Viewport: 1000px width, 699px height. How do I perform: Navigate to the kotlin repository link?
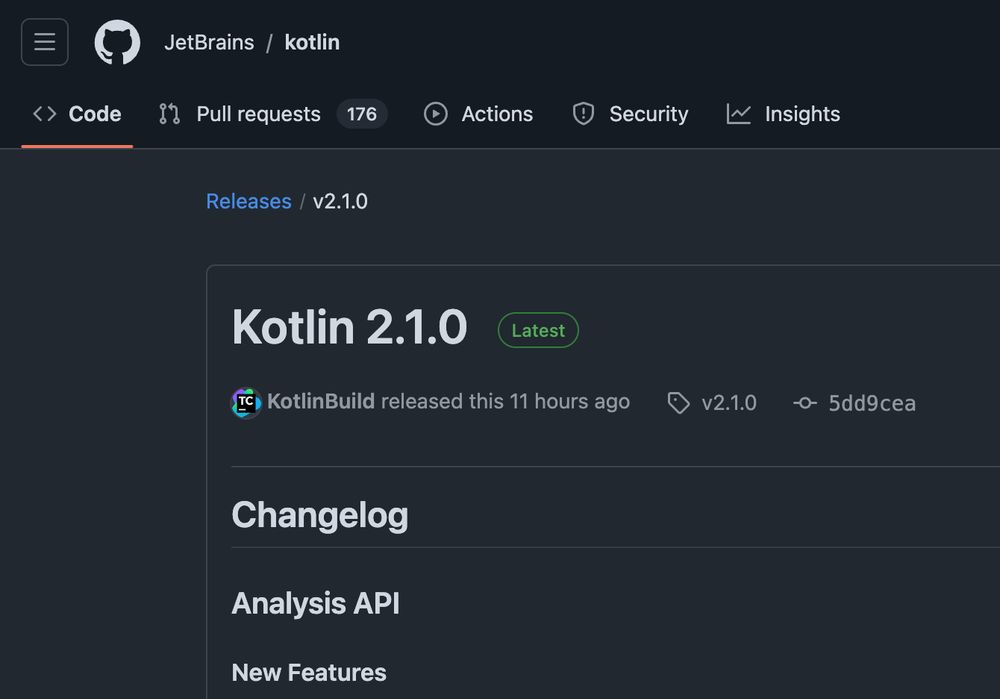312,43
